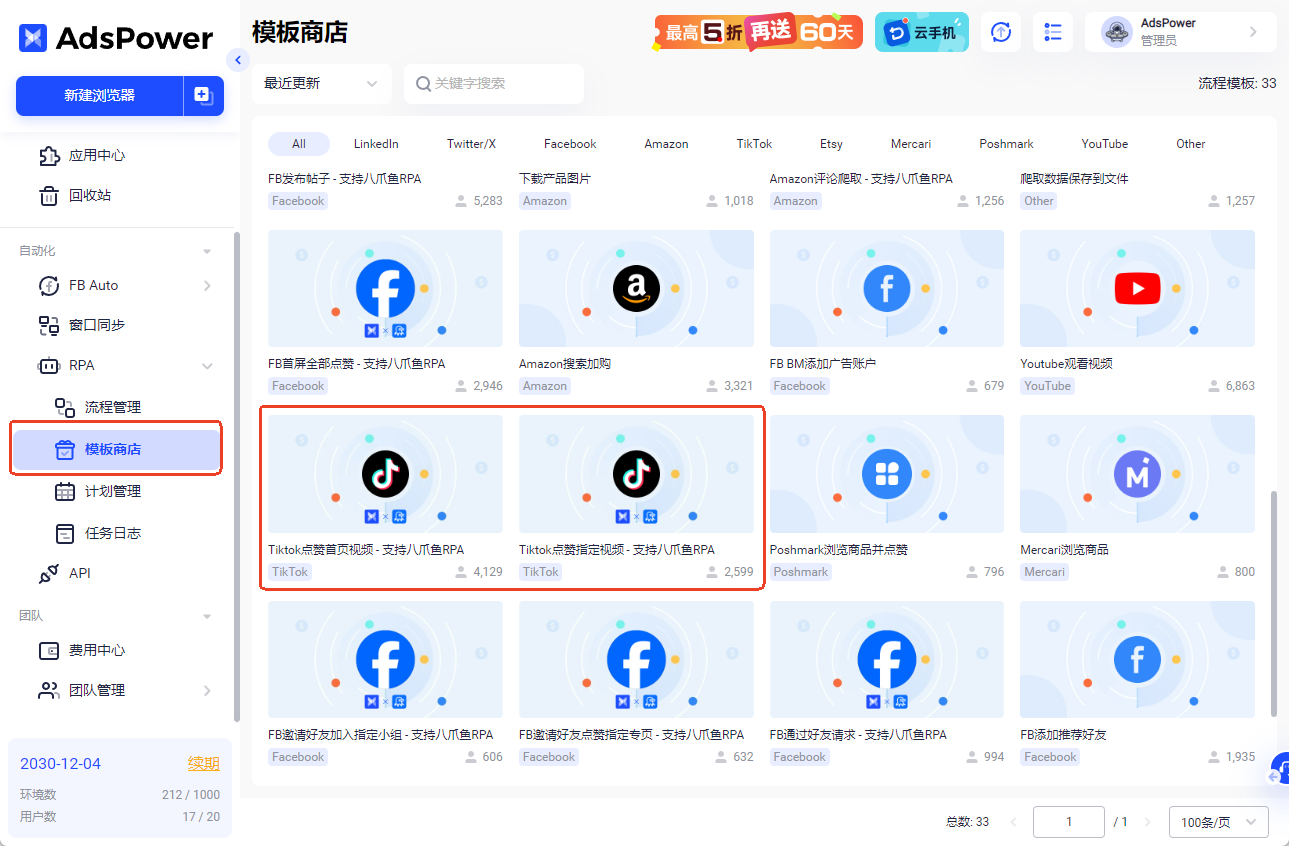Click the cloud phone (云手机) button
1289x846 pixels.
click(922, 32)
